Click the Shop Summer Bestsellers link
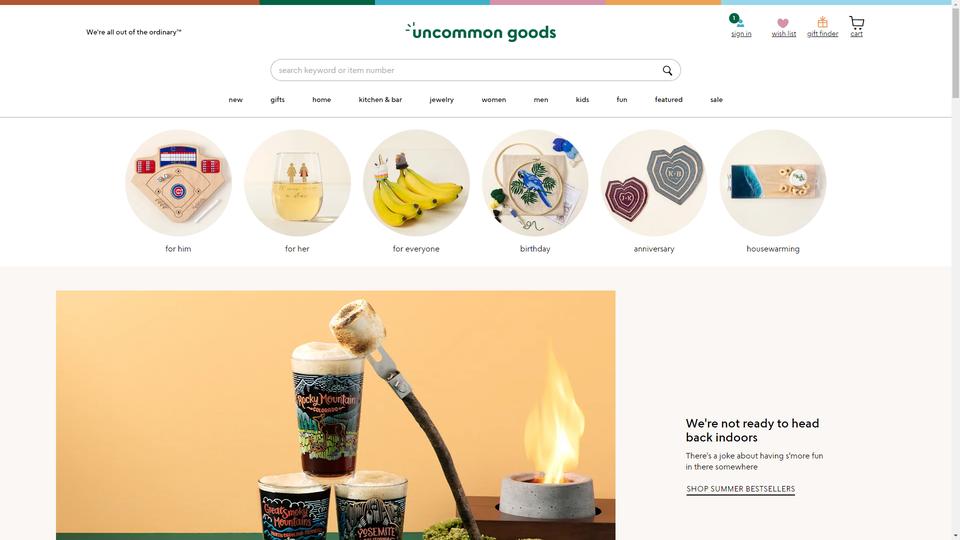960x540 pixels. [740, 489]
